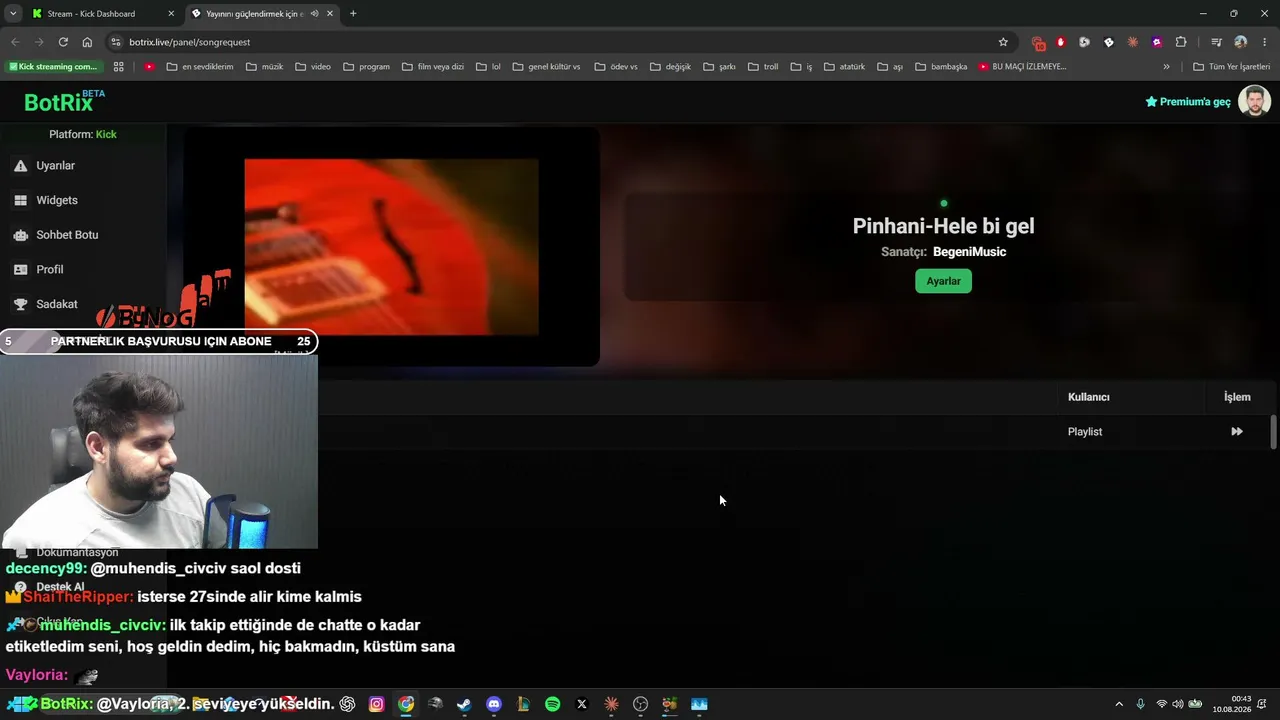The image size is (1280, 720).
Task: Click the İşlem column header
Action: point(1237,397)
